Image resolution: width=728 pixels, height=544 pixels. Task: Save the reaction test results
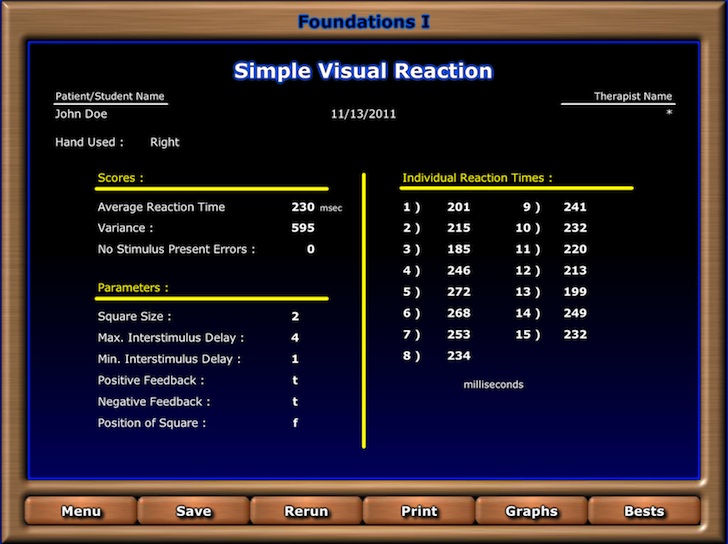point(194,511)
